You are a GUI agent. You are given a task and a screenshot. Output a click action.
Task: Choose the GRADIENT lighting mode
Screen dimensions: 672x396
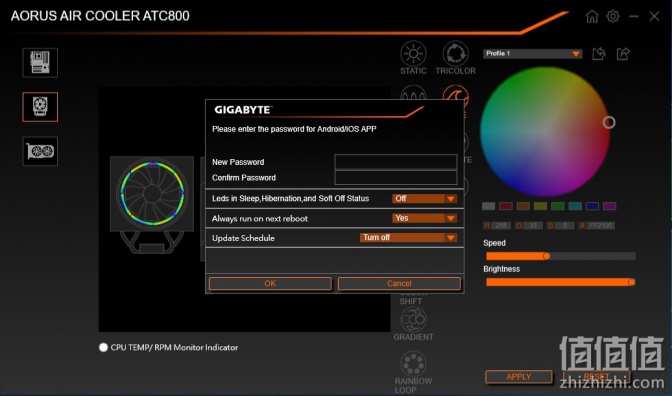[413, 324]
